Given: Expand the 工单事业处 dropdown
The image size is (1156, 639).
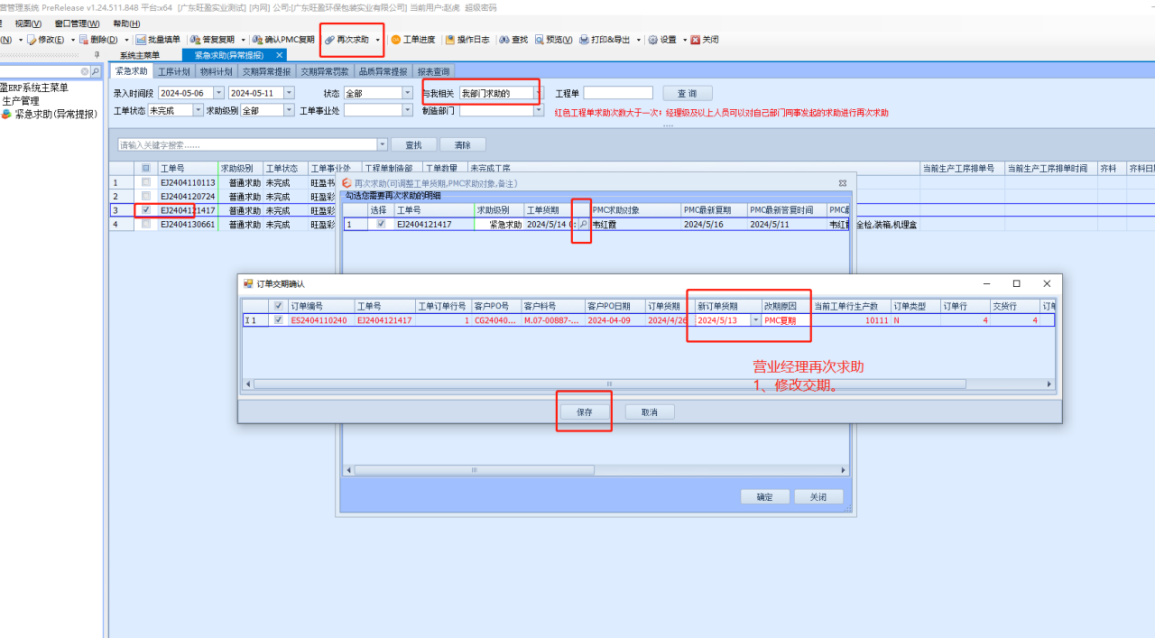Looking at the screenshot, I should [407, 111].
